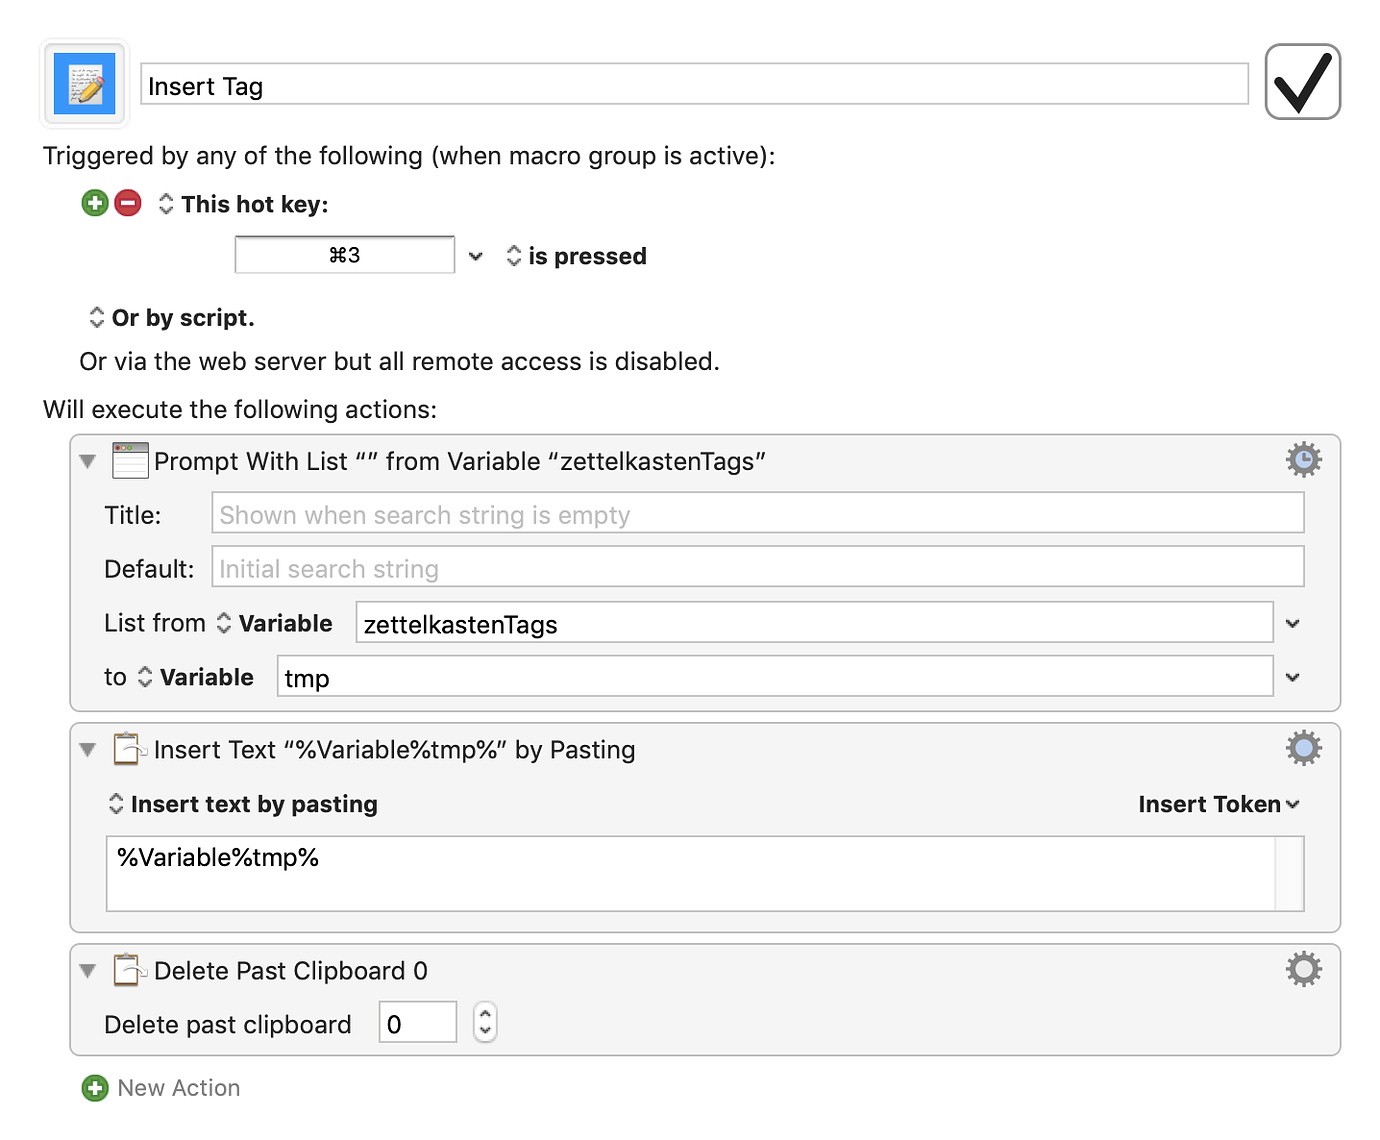This screenshot has width=1380, height=1140.
Task: Click the macro notepad icon
Action: pyautogui.click(x=85, y=84)
